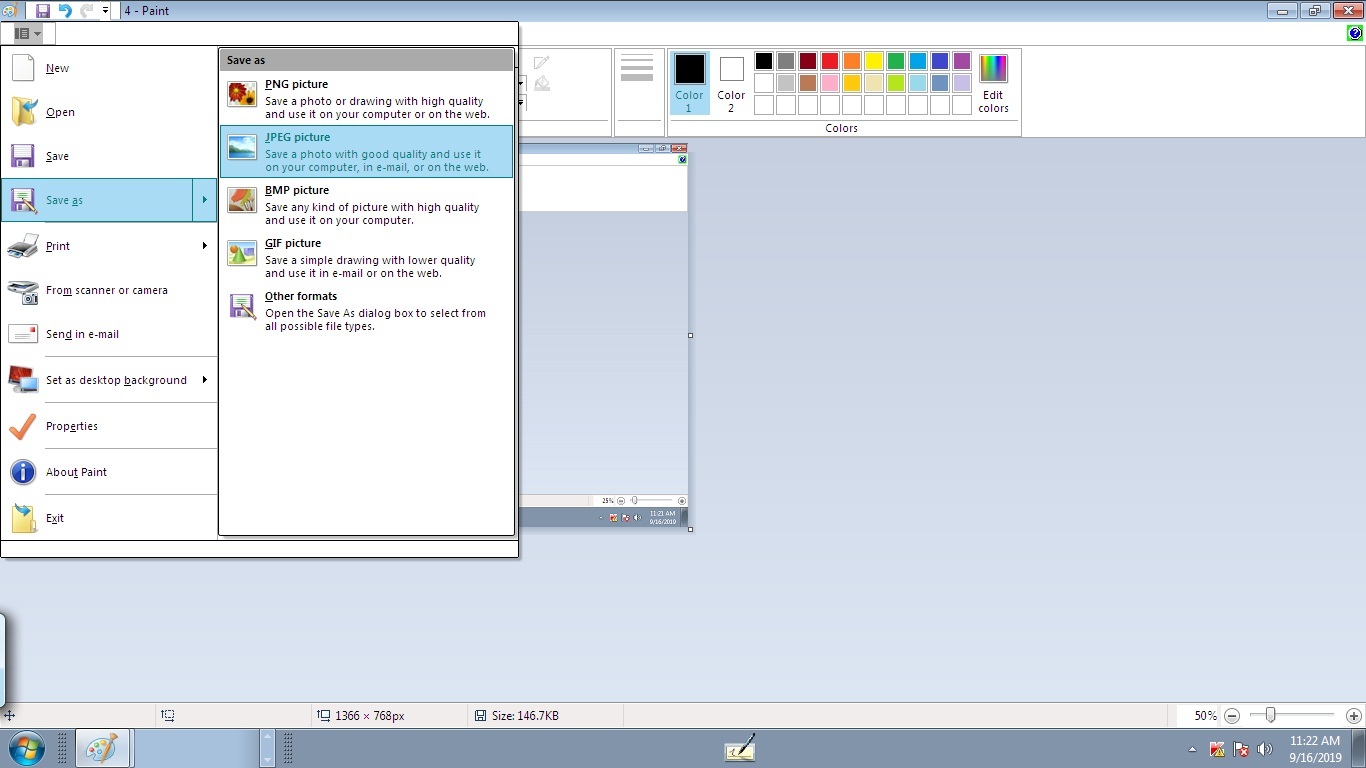
Task: Pick the orange swatch in the palette
Action: (x=852, y=61)
